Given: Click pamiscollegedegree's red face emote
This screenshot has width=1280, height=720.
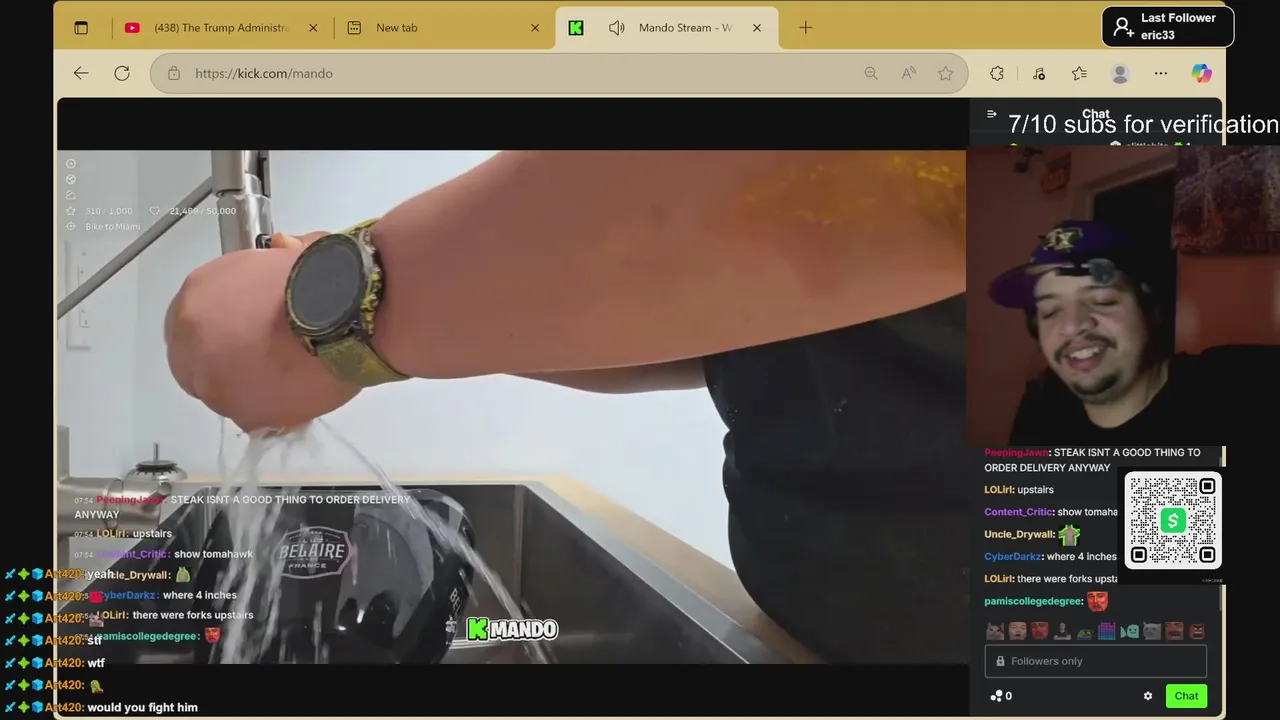Looking at the screenshot, I should click(1097, 601).
